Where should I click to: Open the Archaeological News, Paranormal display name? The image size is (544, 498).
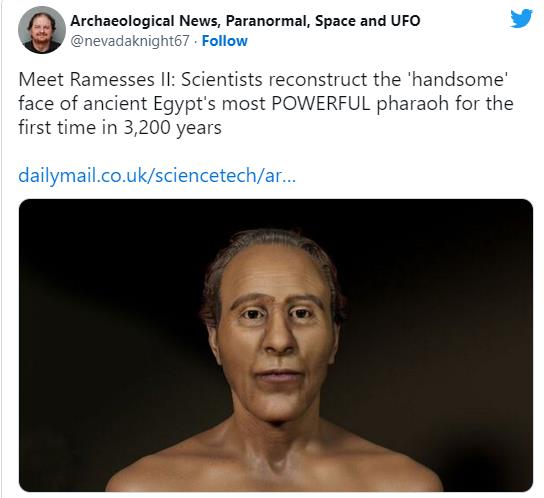[245, 21]
